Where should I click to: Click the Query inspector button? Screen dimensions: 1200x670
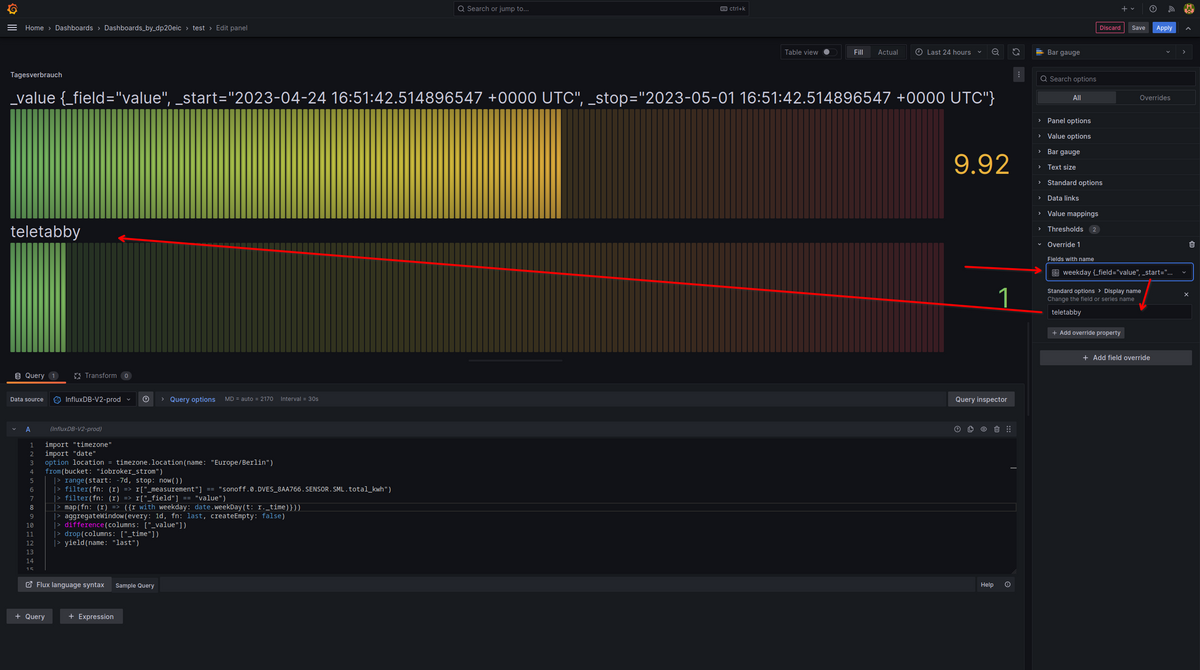980,399
